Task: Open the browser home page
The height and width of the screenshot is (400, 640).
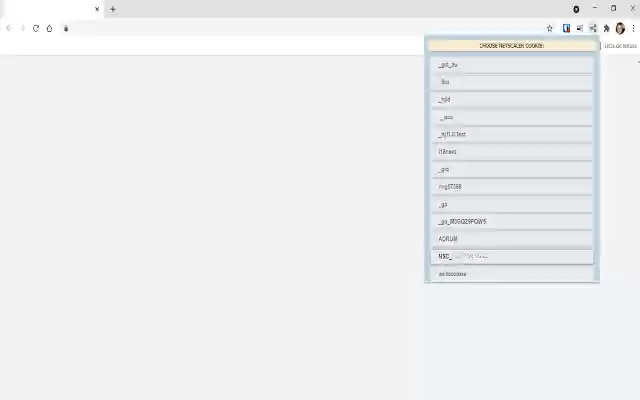Action: click(x=49, y=28)
